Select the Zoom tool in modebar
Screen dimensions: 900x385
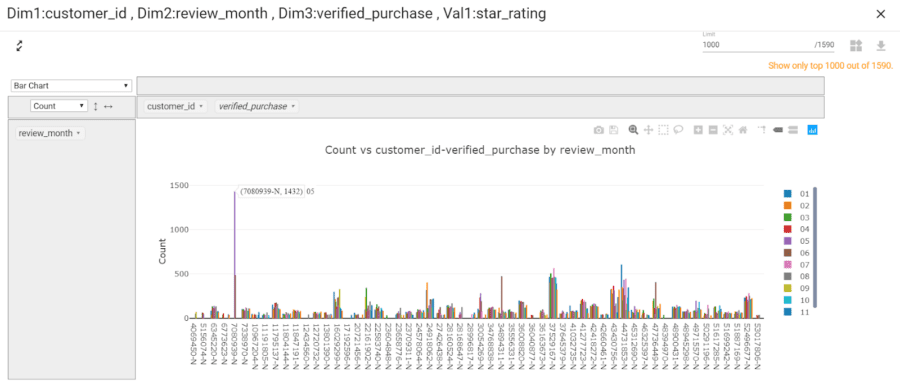(x=633, y=130)
